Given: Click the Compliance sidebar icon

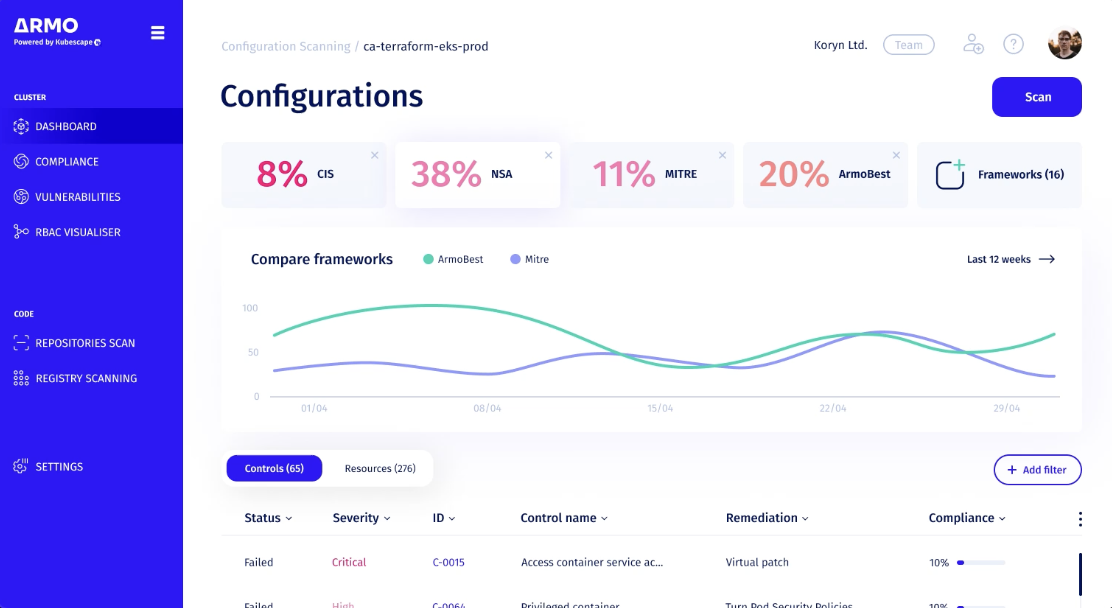Looking at the screenshot, I should 21,162.
